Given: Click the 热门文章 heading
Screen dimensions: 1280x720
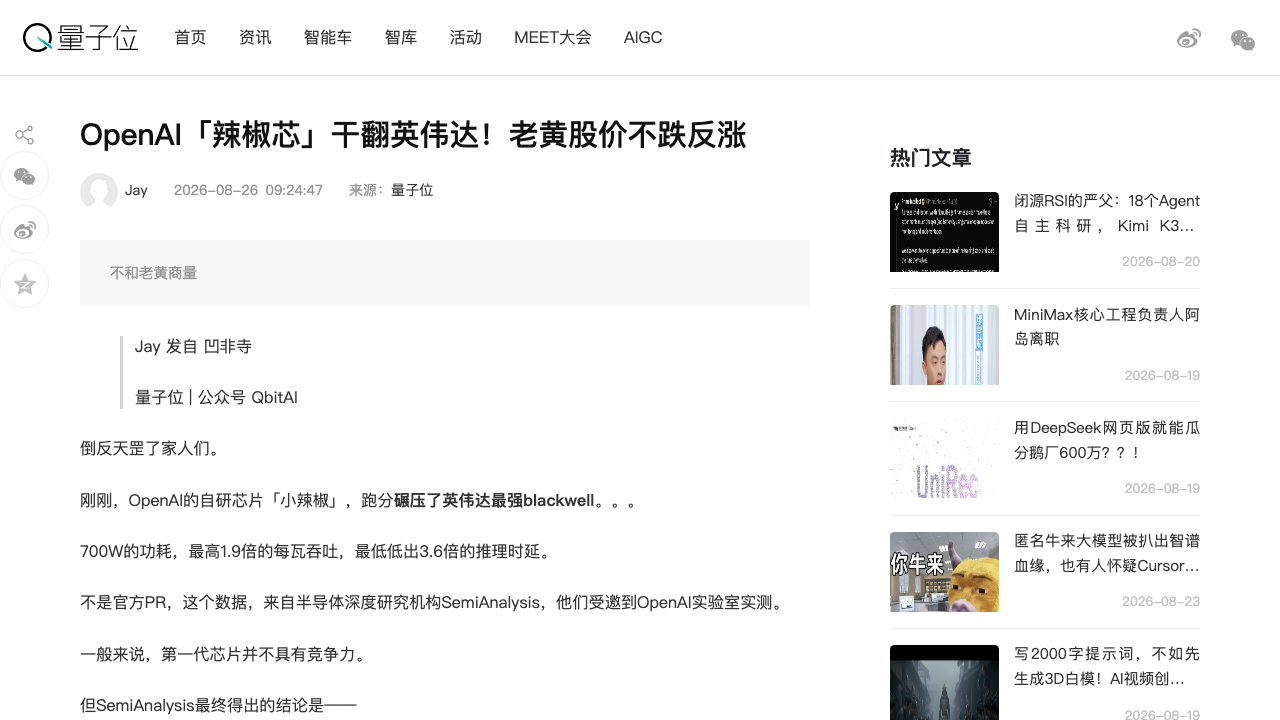Looking at the screenshot, I should pyautogui.click(x=931, y=158).
